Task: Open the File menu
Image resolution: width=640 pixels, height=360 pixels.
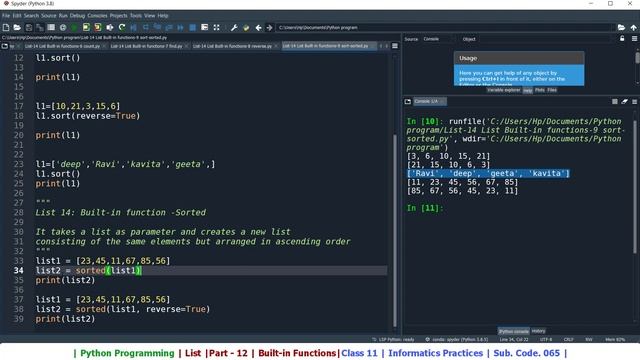Action: (6, 16)
